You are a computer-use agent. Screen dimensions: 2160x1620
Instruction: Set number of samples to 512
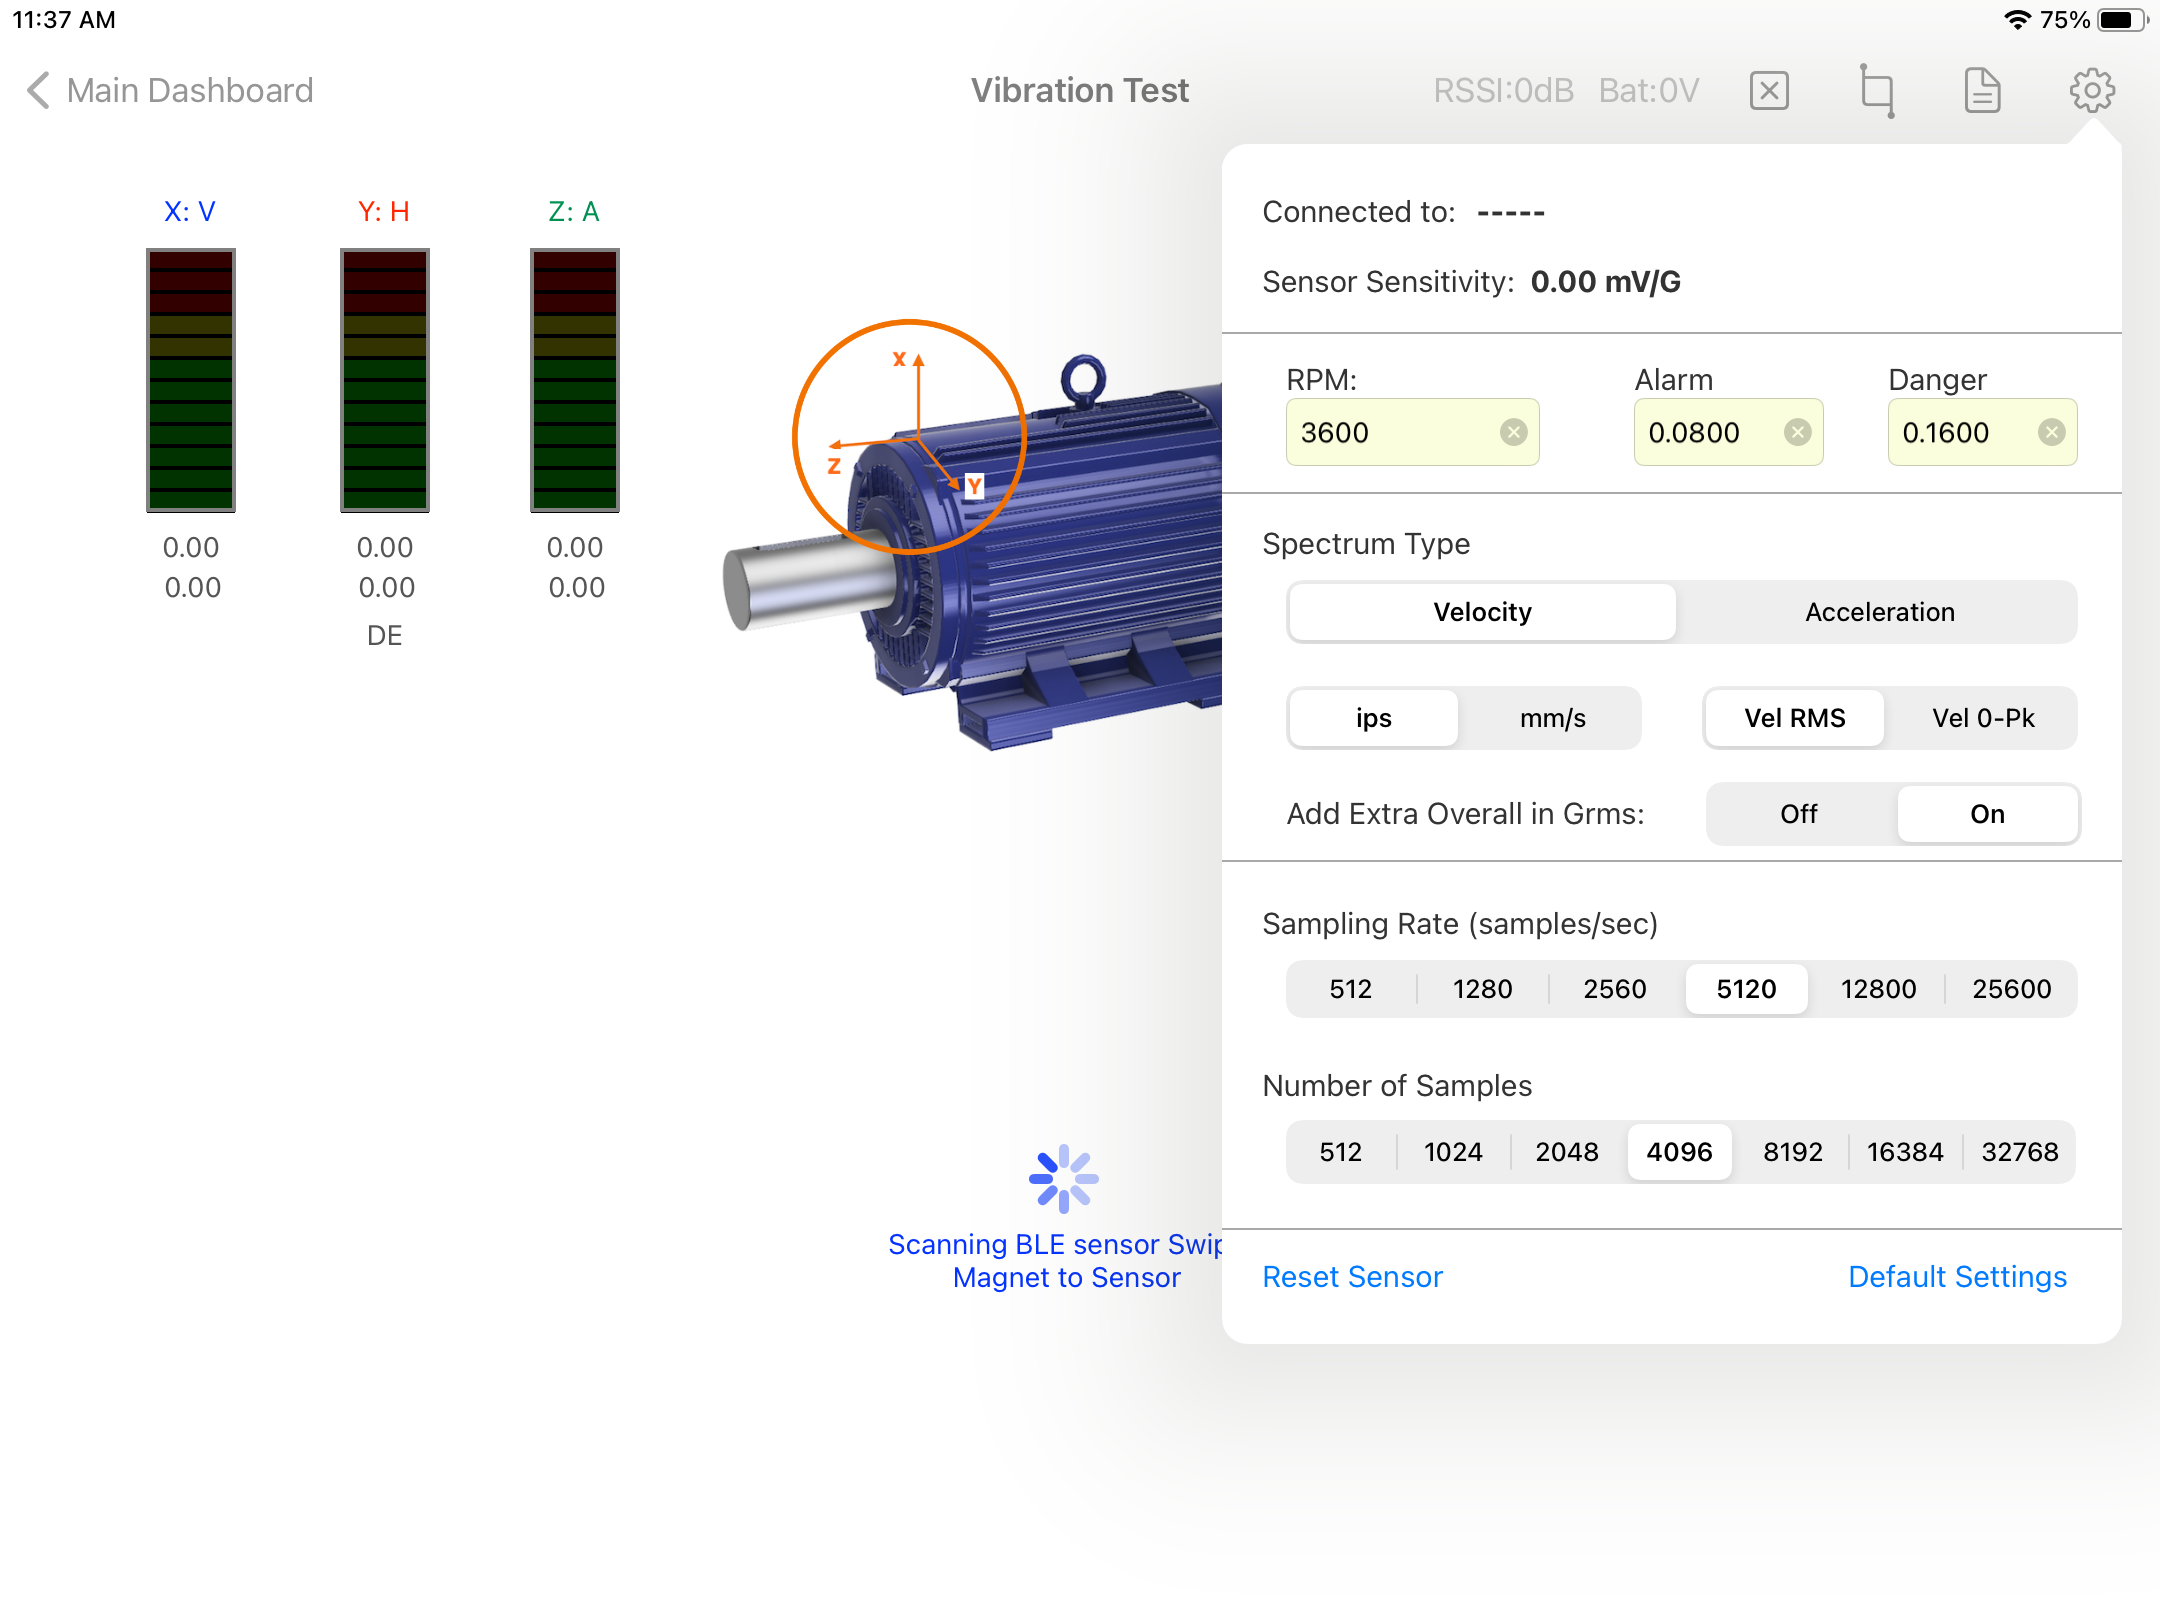[1340, 1152]
